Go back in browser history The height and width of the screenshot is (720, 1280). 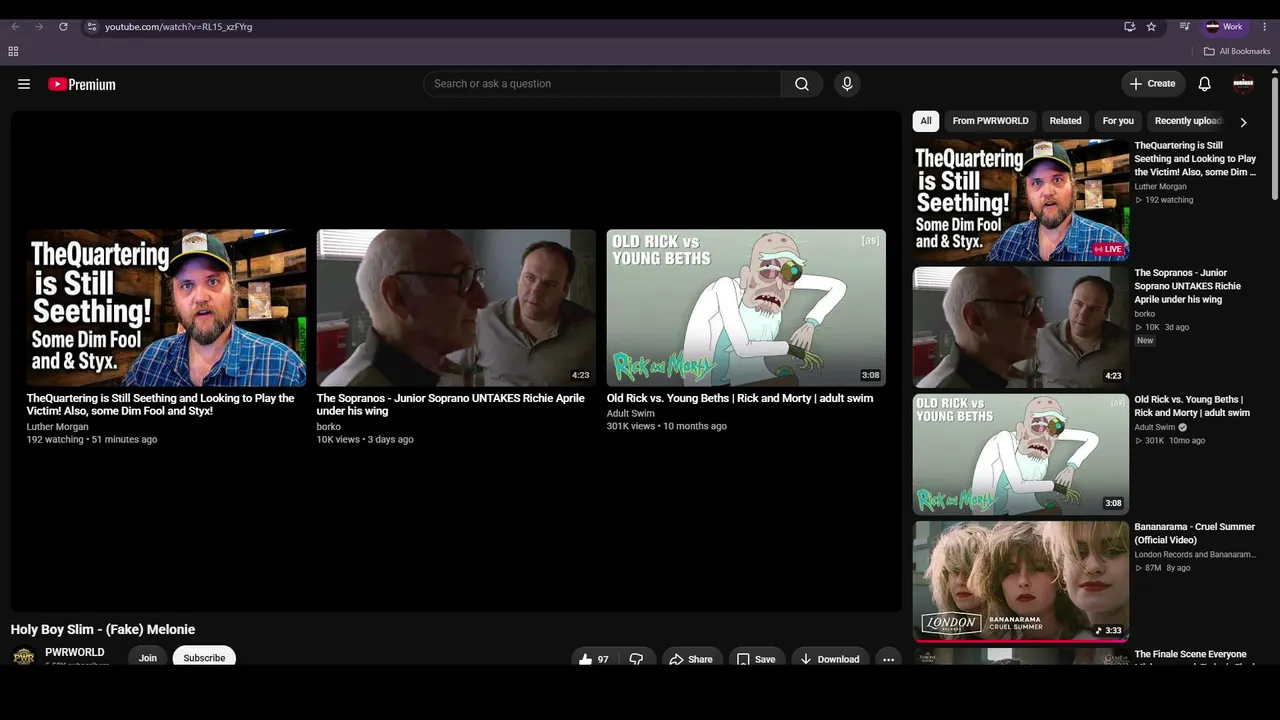pos(15,27)
